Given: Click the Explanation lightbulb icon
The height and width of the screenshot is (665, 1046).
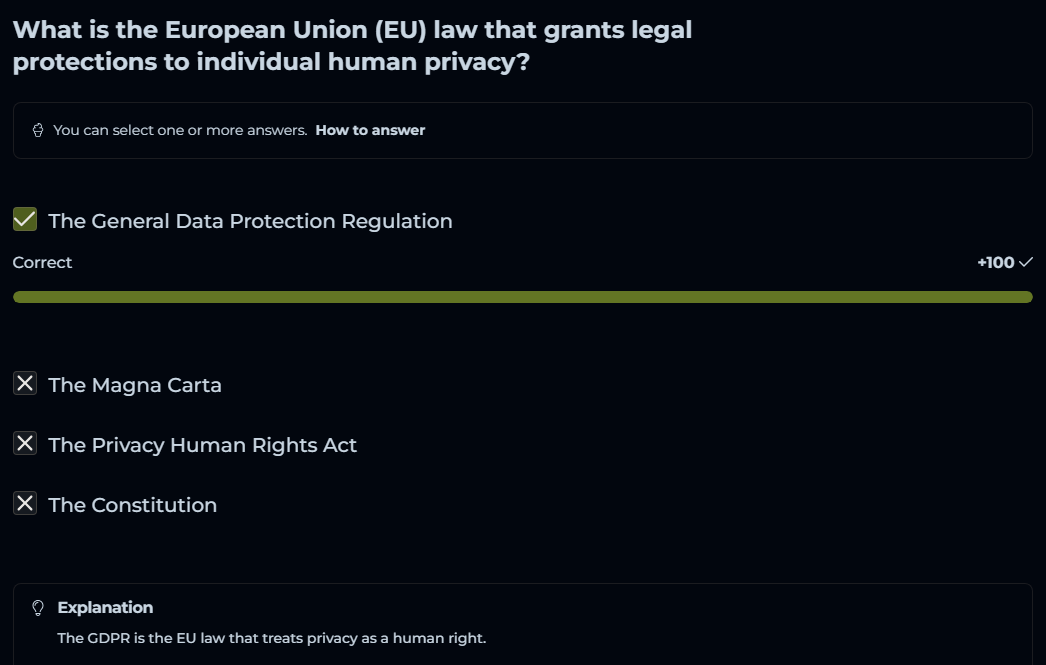Looking at the screenshot, I should pos(38,607).
